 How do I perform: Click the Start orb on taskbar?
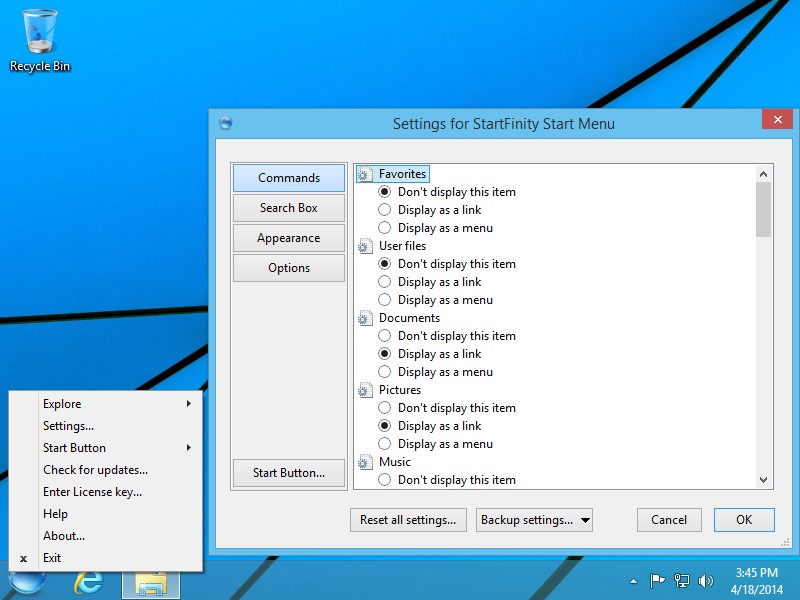coord(27,583)
